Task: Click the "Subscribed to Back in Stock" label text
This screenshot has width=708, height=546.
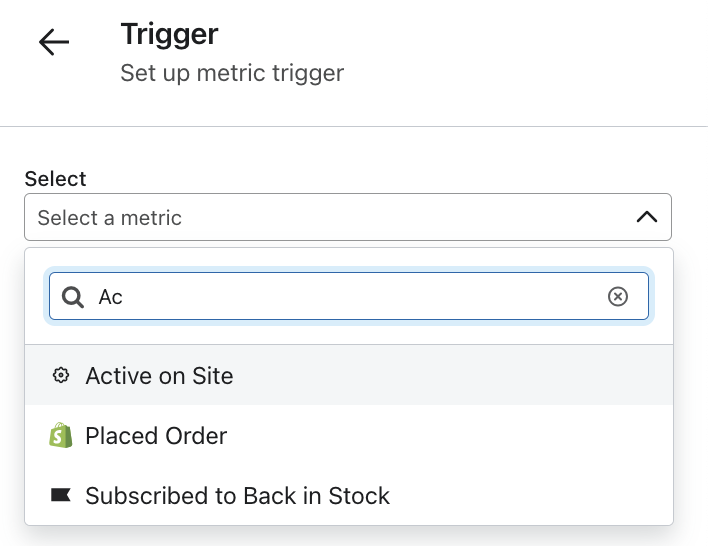Action: click(x=237, y=496)
